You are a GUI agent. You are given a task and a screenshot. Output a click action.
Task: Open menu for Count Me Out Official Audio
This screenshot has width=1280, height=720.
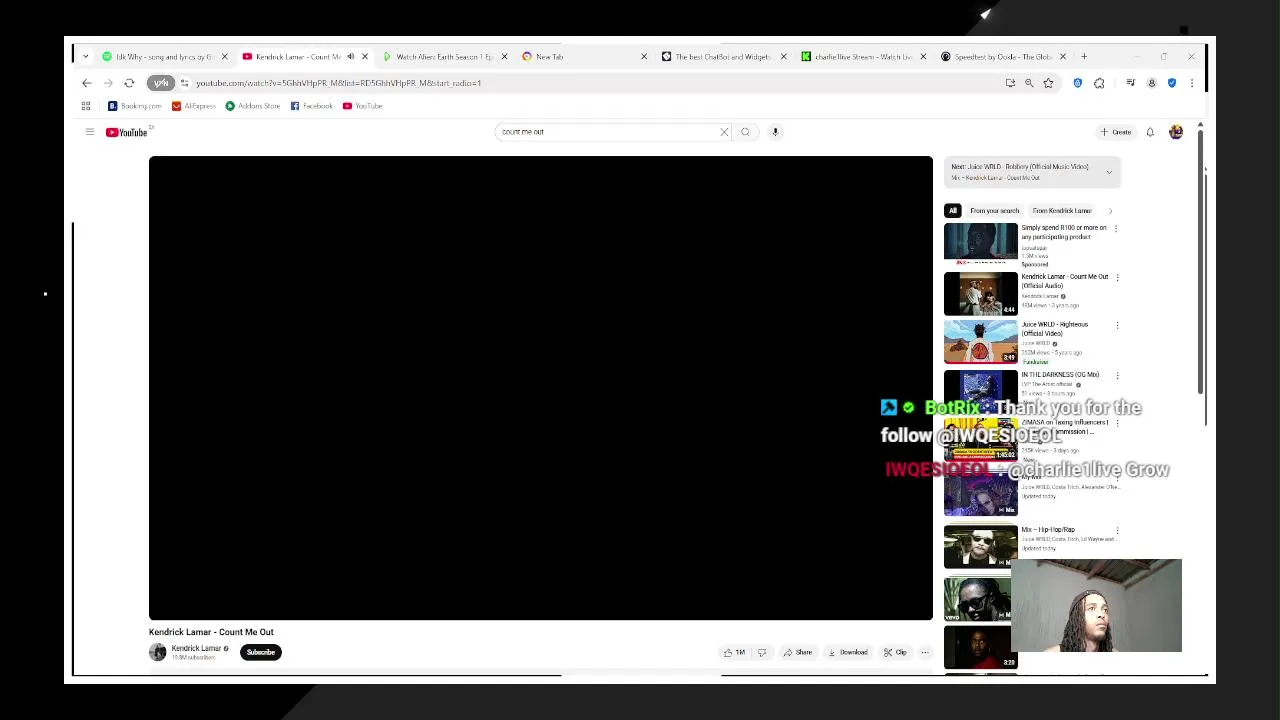[1117, 278]
